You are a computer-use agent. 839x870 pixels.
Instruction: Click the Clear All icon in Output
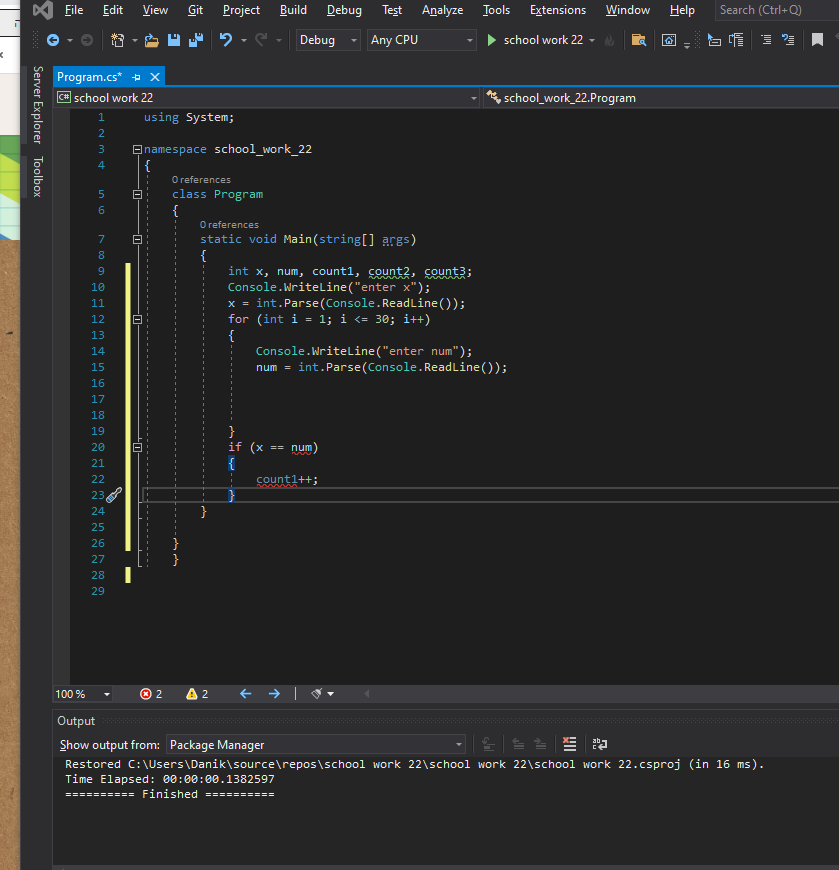[x=570, y=744]
